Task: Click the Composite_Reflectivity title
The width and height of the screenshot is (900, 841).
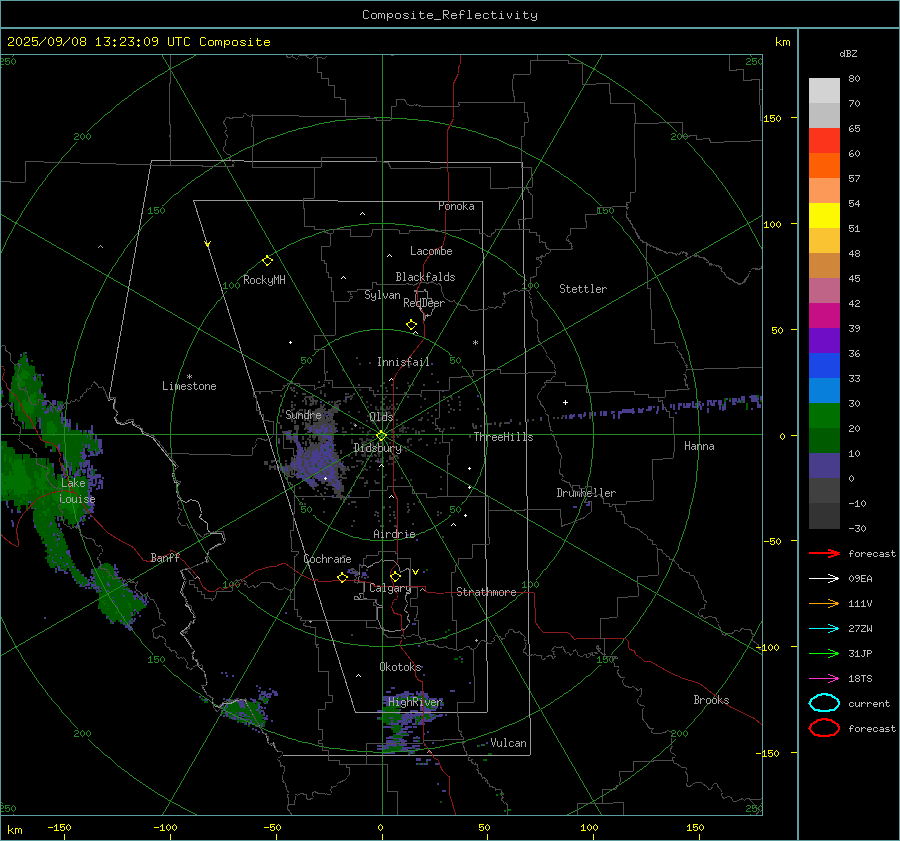Action: tap(449, 15)
